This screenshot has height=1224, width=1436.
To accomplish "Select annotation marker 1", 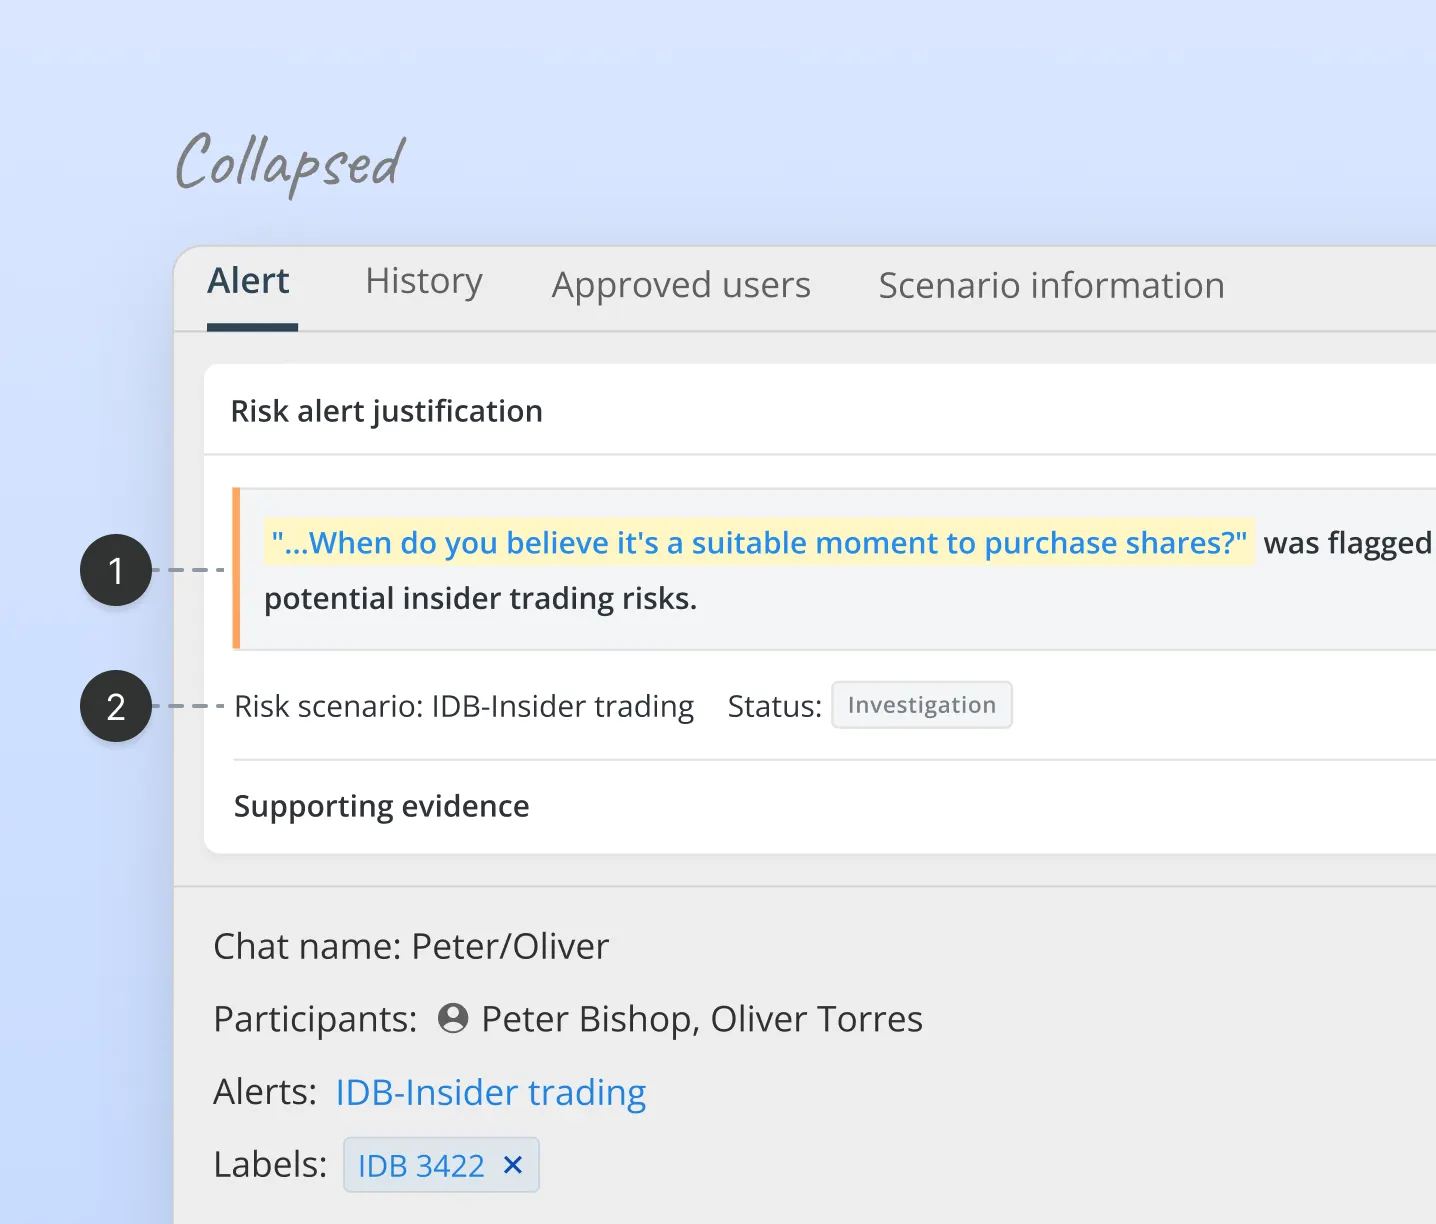I will (x=115, y=570).
